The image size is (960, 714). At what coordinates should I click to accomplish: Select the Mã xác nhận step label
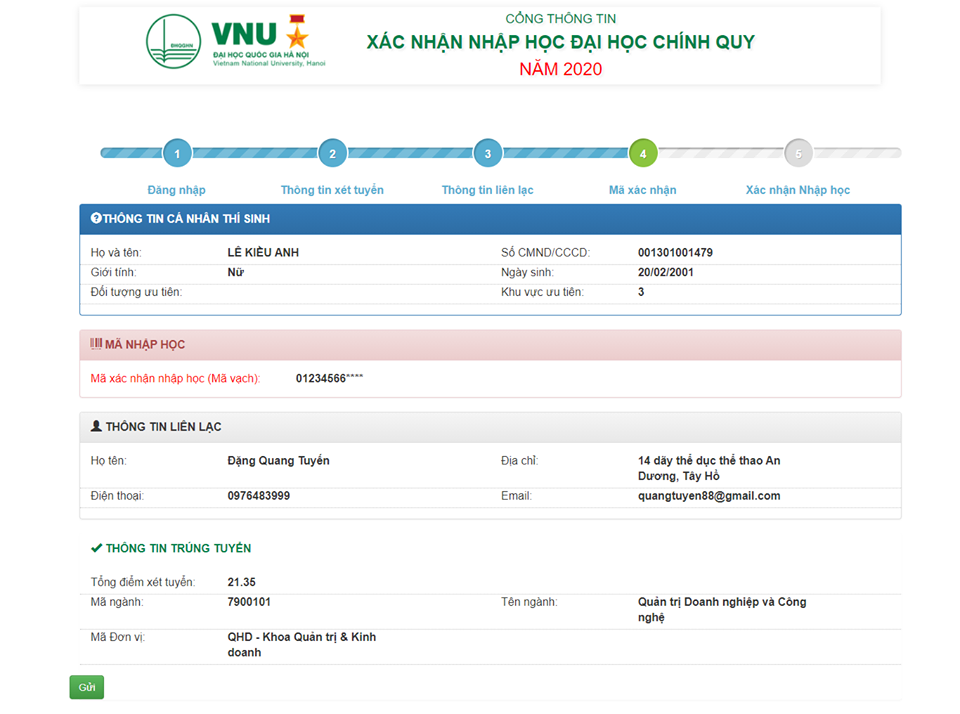(643, 190)
